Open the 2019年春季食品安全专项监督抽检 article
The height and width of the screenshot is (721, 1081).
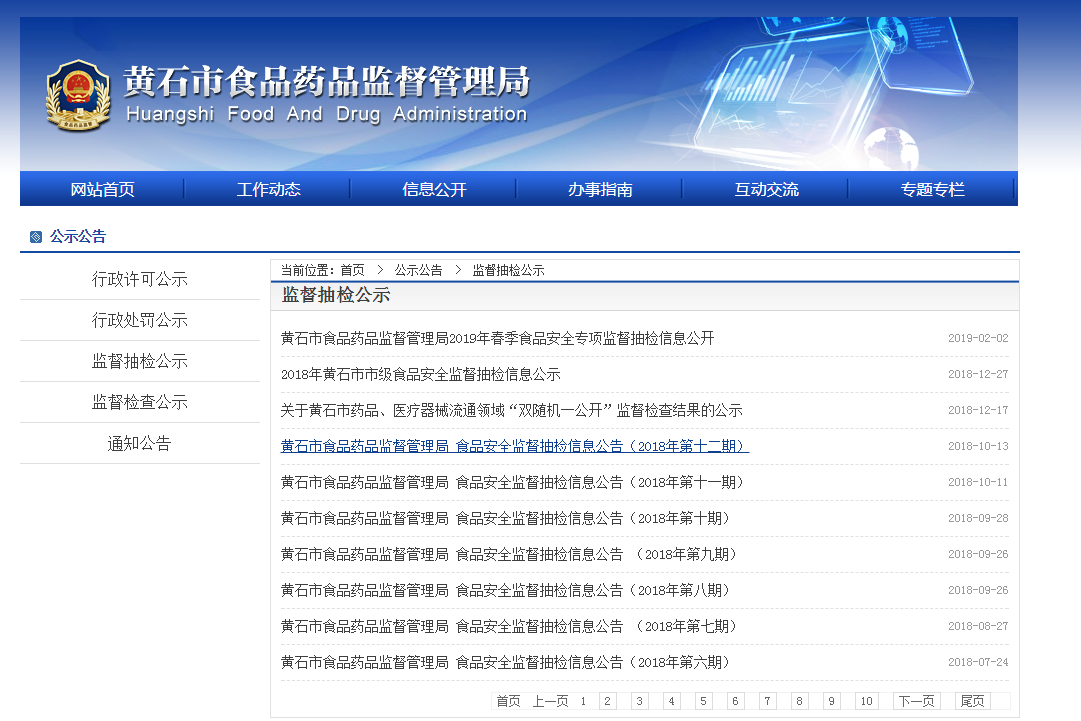pyautogui.click(x=497, y=338)
